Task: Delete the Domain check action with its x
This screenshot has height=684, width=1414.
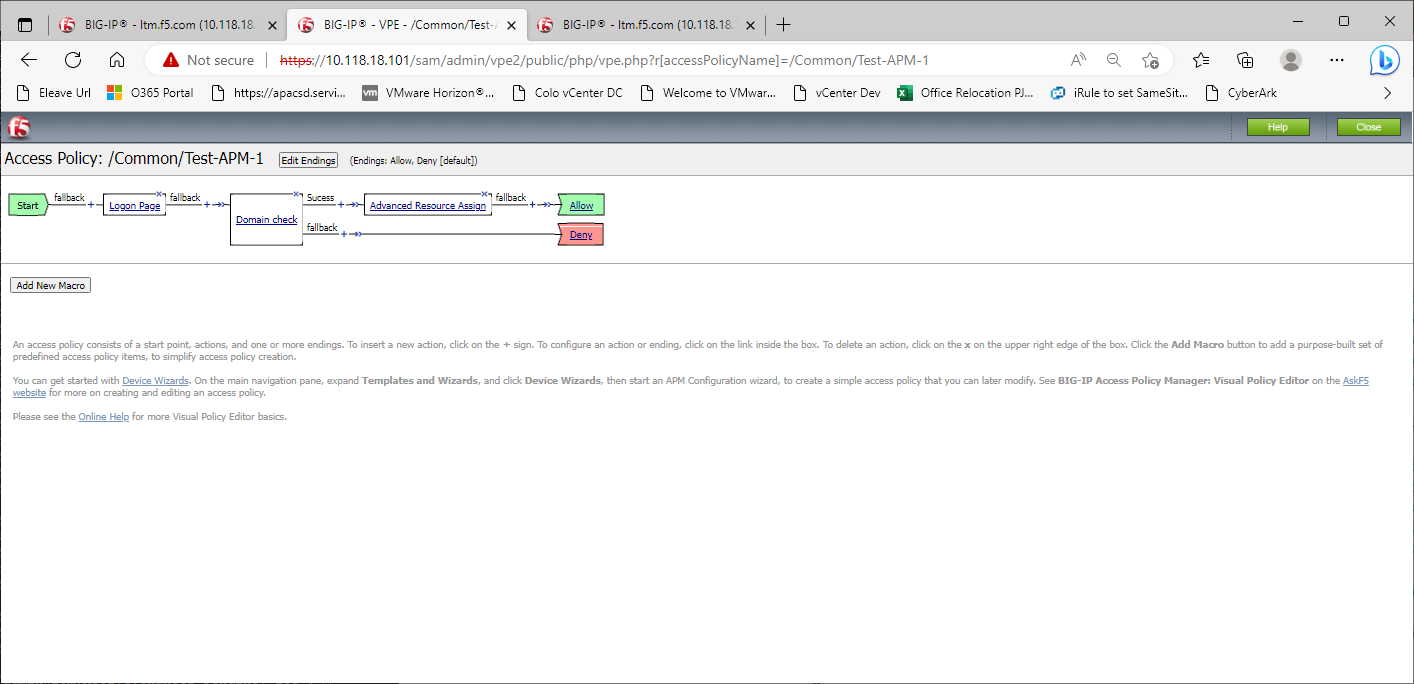Action: [x=296, y=194]
